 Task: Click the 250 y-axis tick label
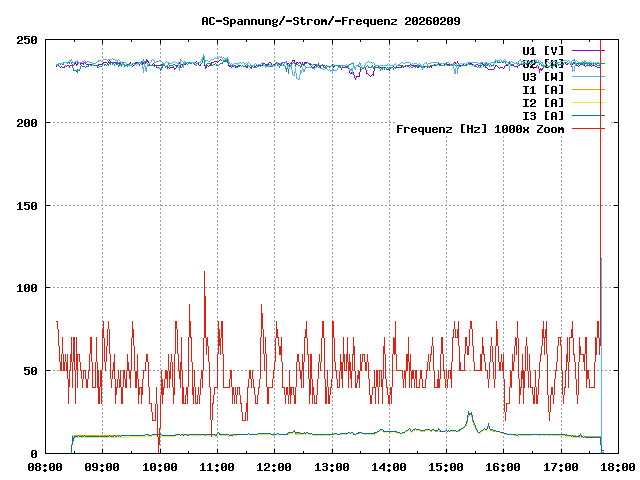27,40
